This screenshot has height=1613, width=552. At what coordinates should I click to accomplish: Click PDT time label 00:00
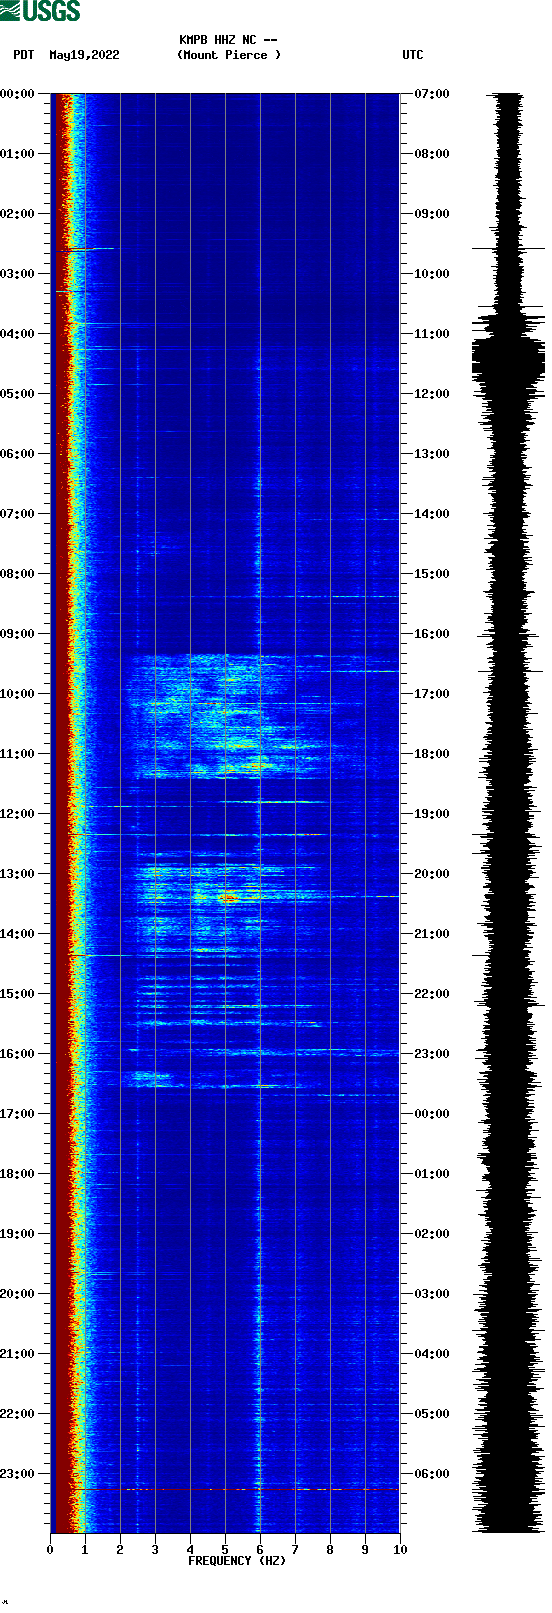18,94
